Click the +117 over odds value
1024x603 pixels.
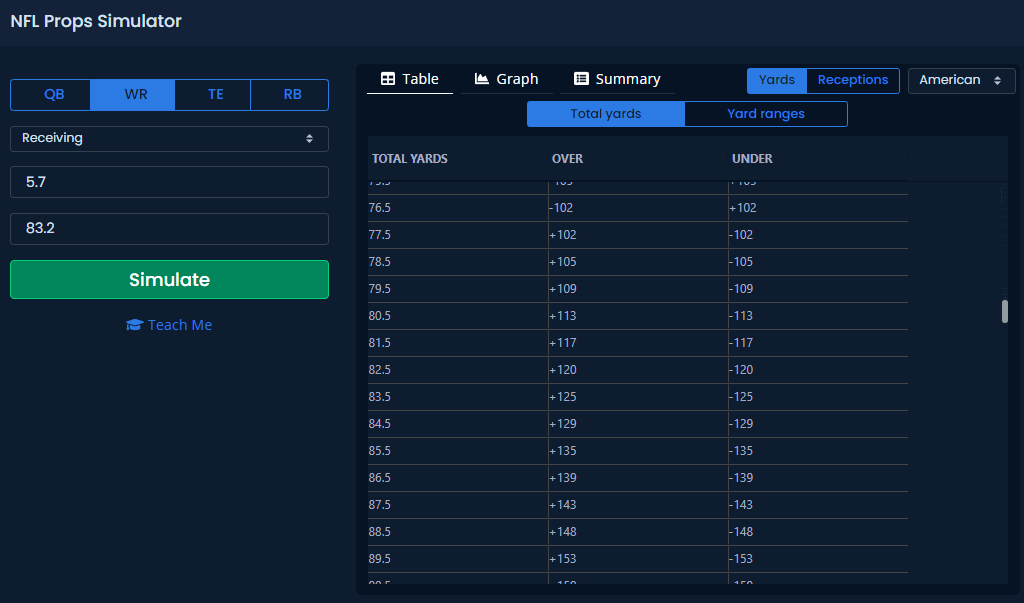(563, 343)
